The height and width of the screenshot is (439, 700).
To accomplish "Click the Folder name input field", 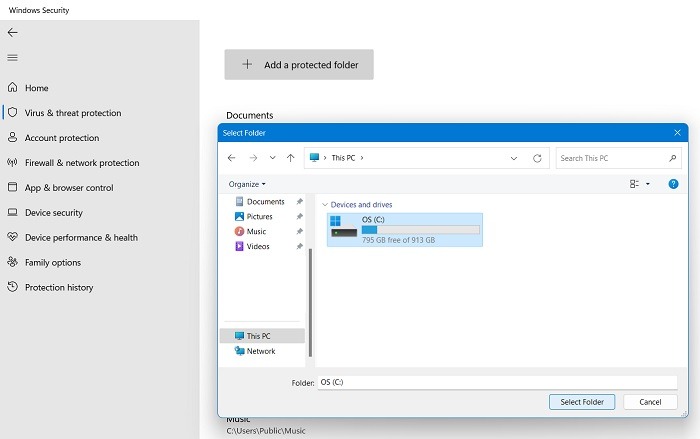I will [x=497, y=382].
